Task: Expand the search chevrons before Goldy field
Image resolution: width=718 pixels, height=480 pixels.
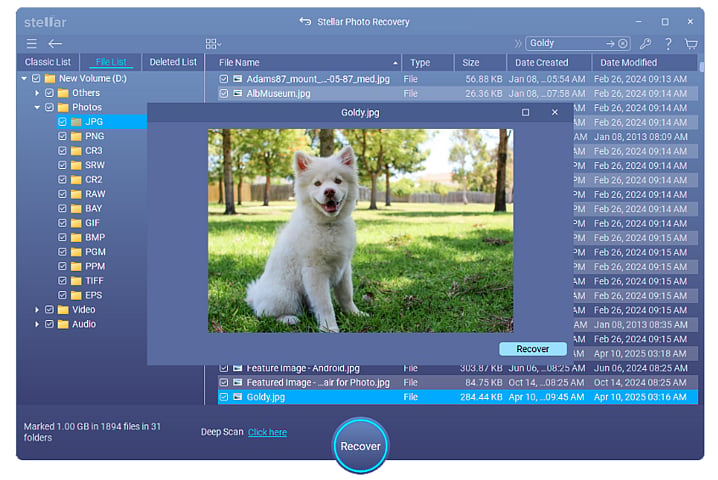Action: pos(518,44)
